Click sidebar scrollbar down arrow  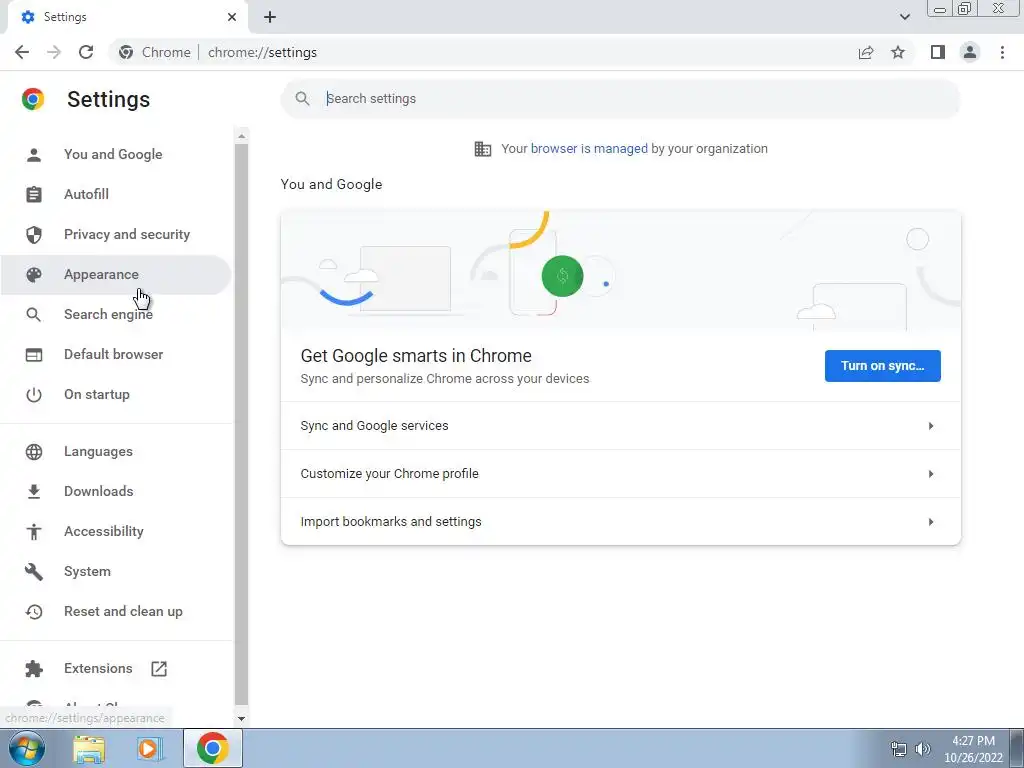point(242,718)
